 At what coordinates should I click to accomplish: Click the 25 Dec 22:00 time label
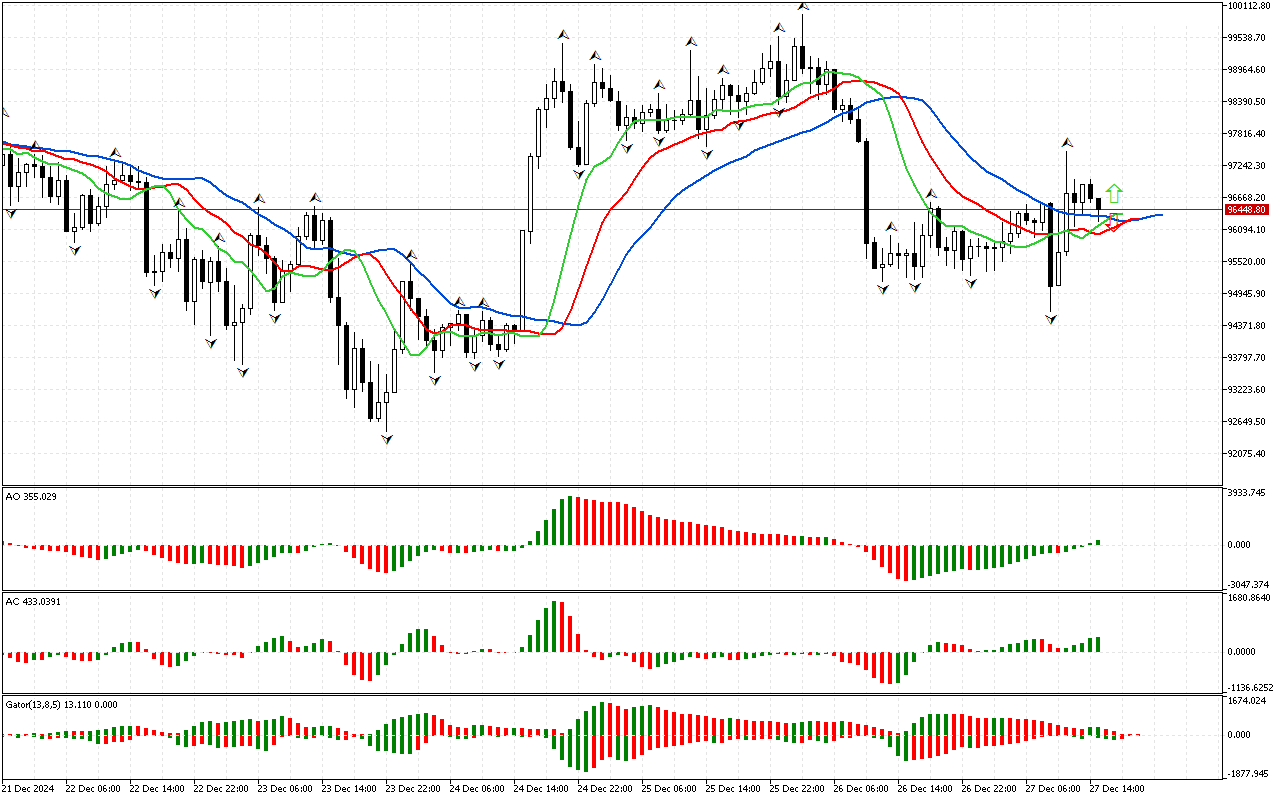pos(797,789)
